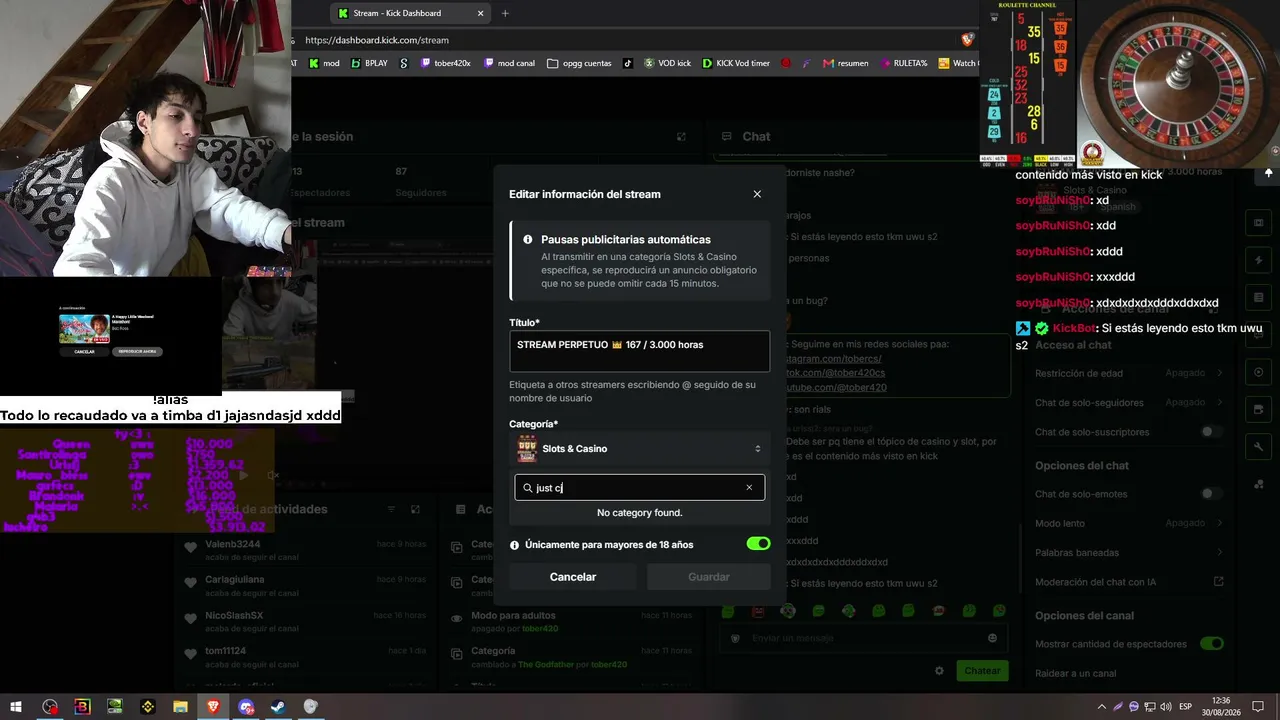The height and width of the screenshot is (720, 1280).
Task: Click the red circle bookmark icon
Action: (x=786, y=63)
